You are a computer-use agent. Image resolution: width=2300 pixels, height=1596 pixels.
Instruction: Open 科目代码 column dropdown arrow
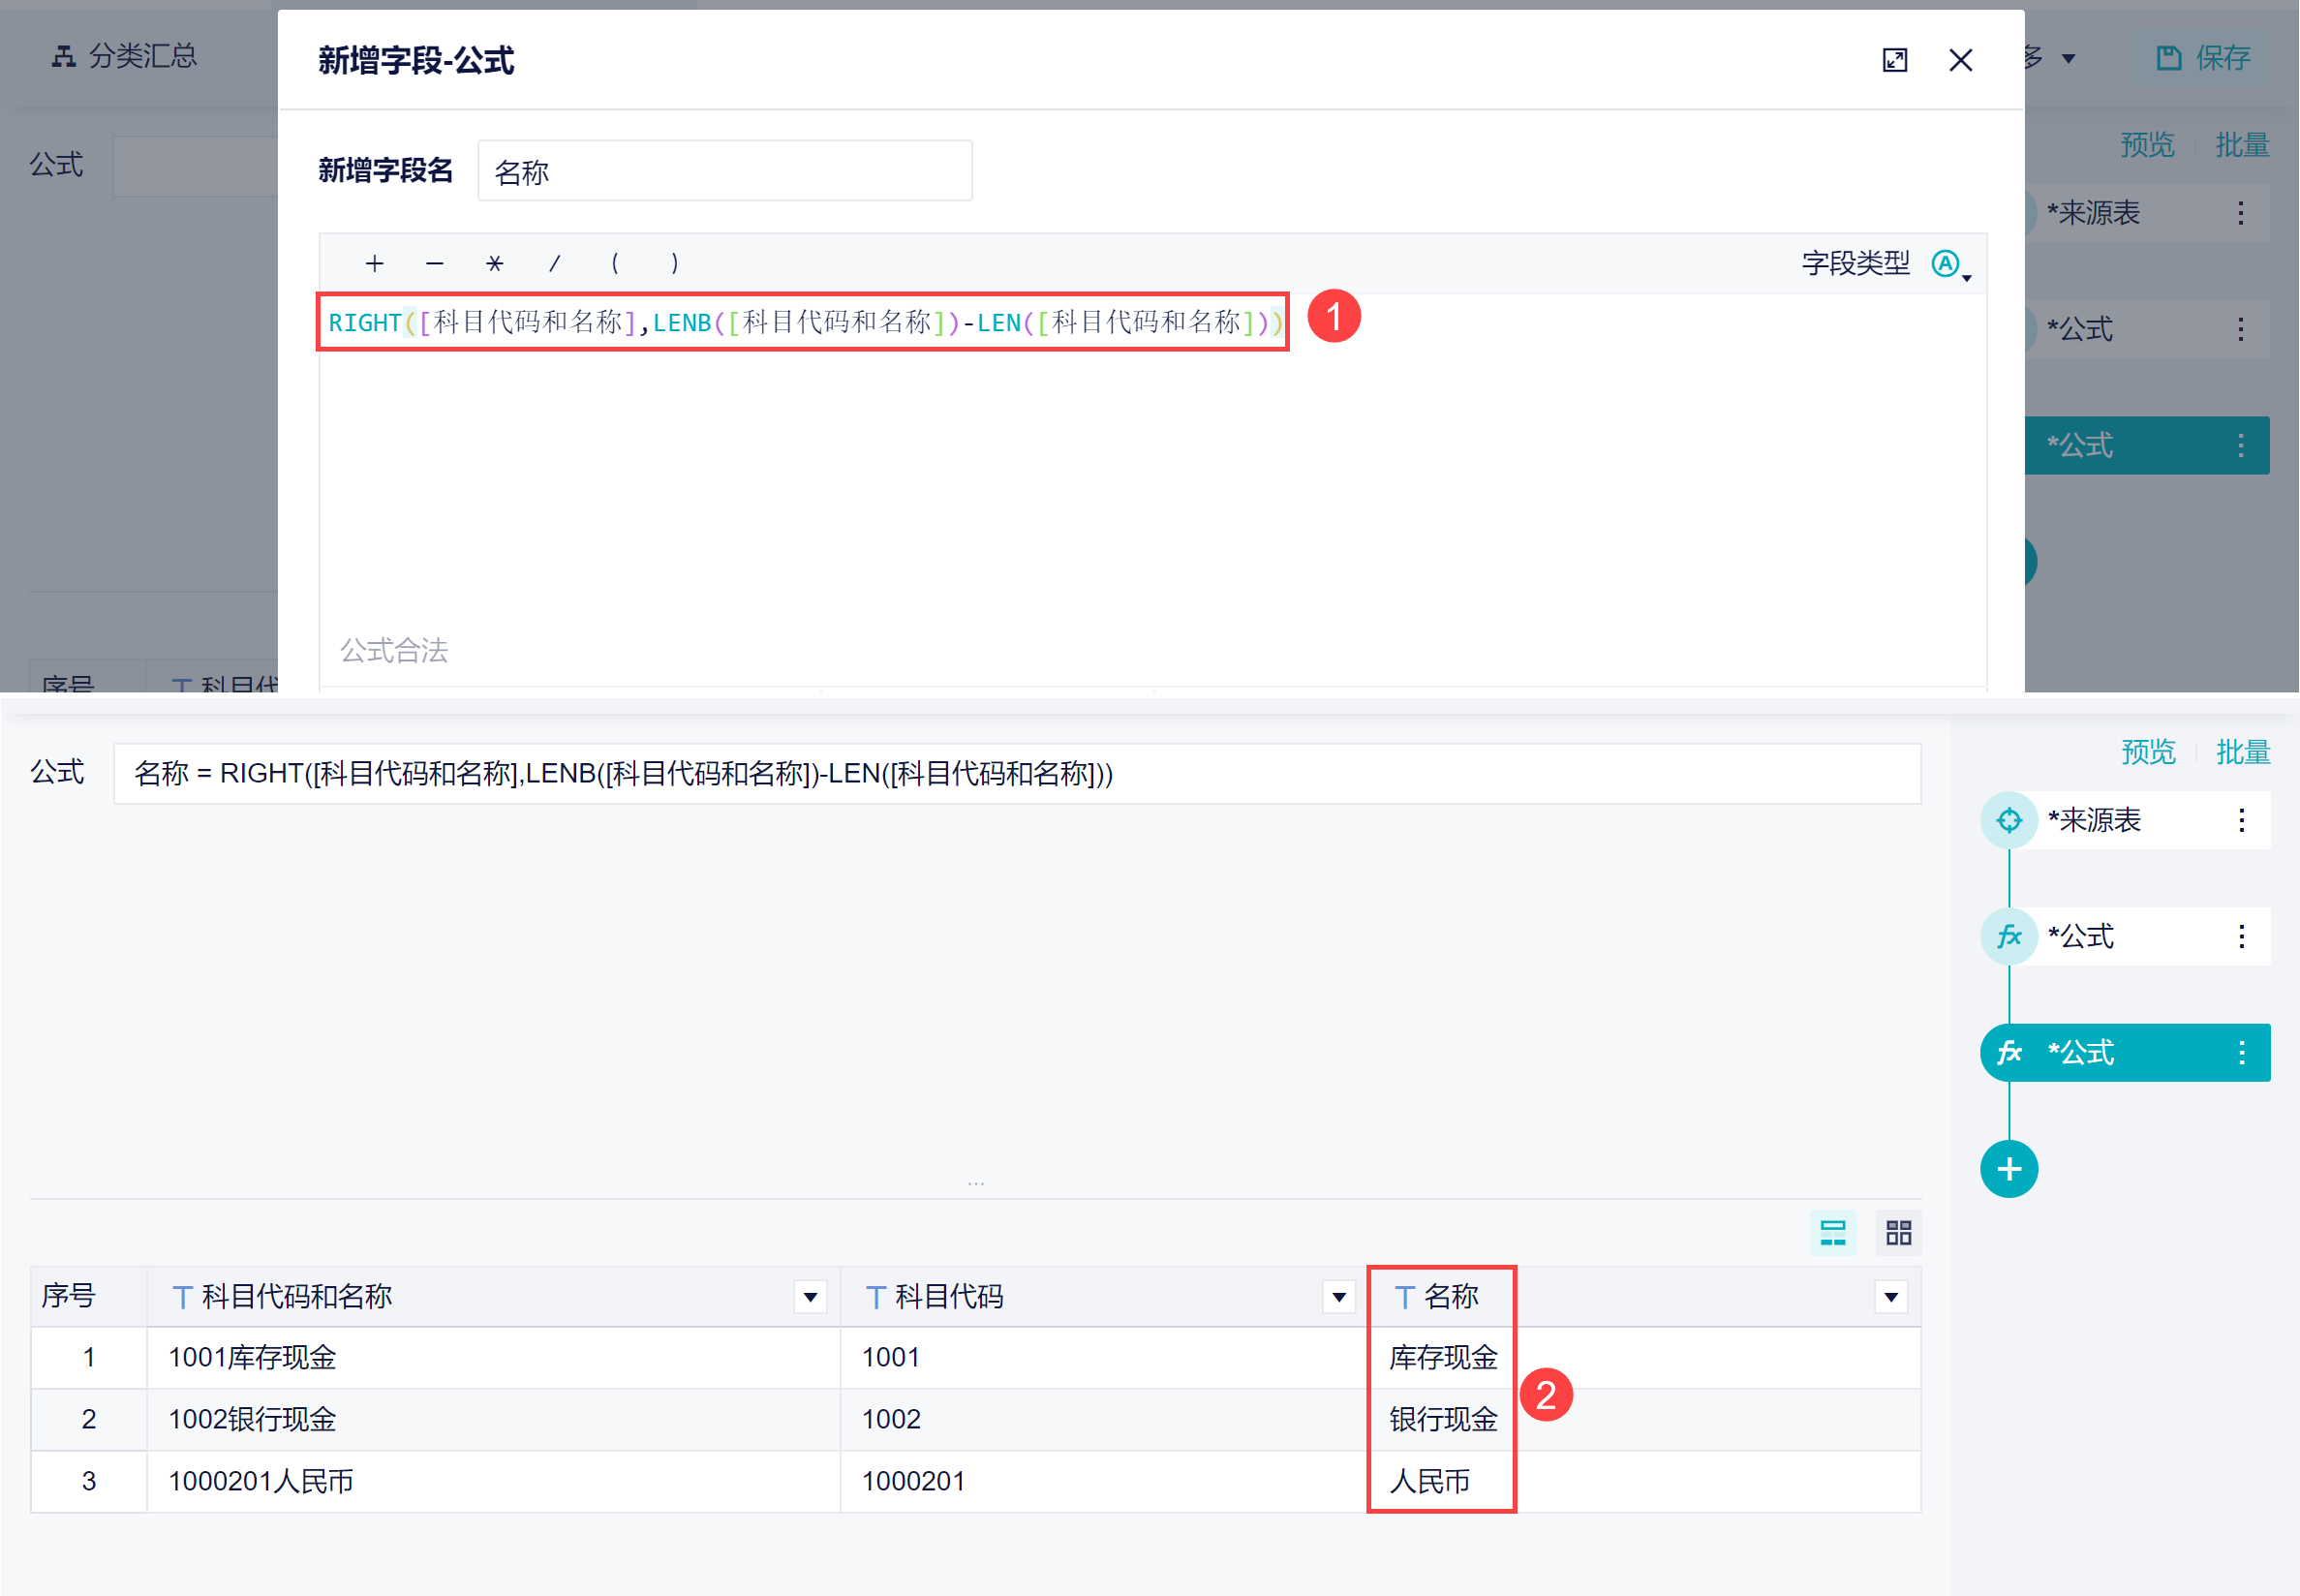pos(1339,1297)
